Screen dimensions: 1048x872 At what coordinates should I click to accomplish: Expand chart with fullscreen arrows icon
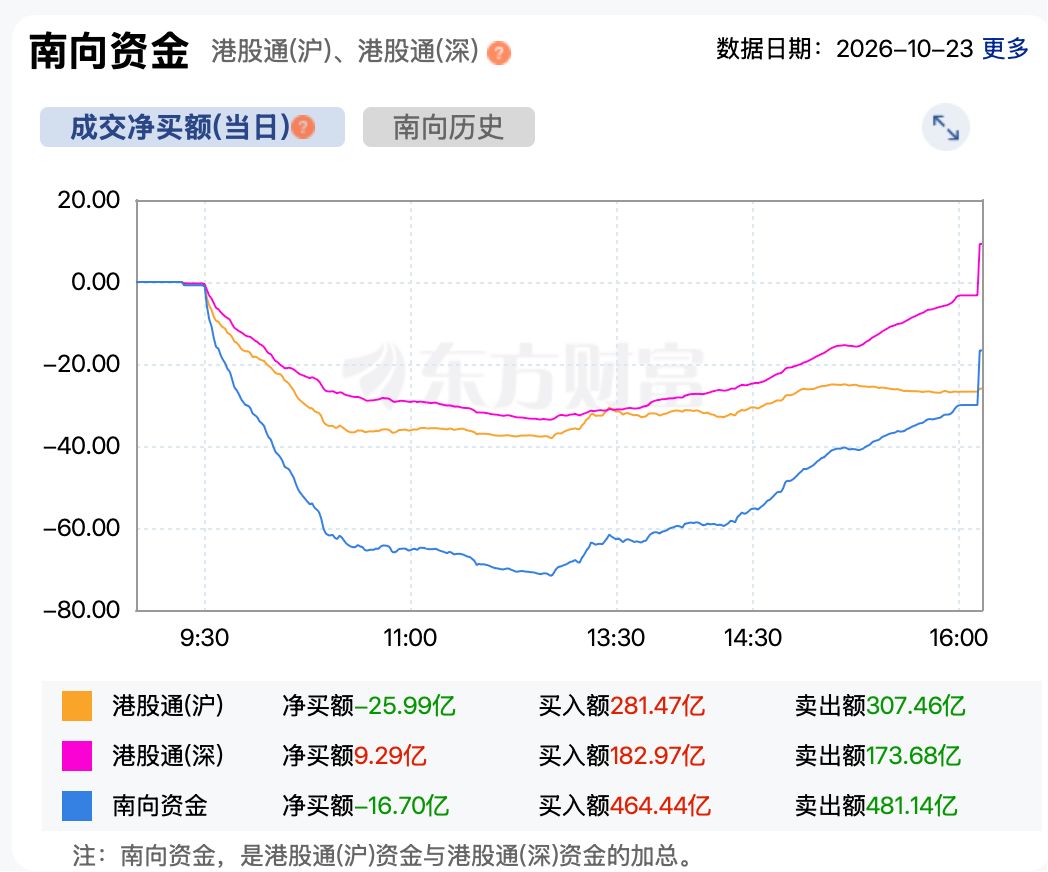coord(946,127)
